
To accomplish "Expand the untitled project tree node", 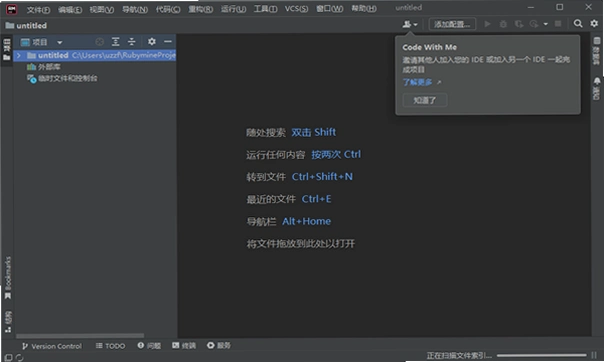I will point(18,55).
